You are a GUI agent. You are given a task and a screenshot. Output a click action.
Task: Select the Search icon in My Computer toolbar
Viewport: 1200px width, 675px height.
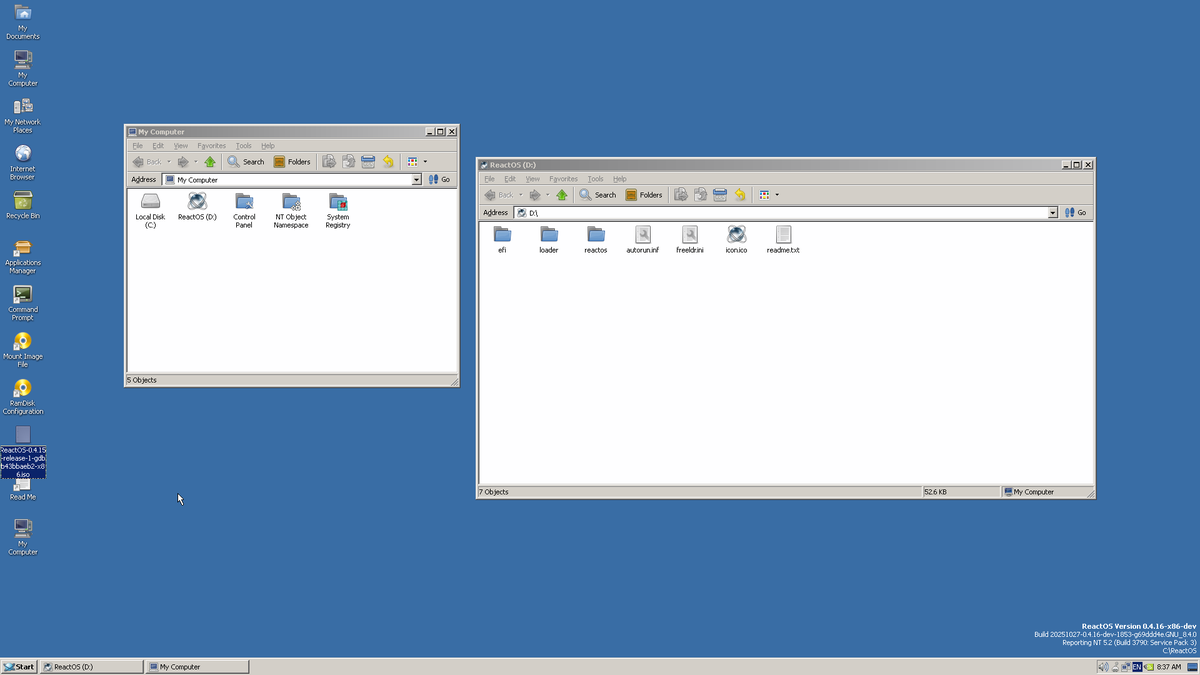[x=246, y=161]
